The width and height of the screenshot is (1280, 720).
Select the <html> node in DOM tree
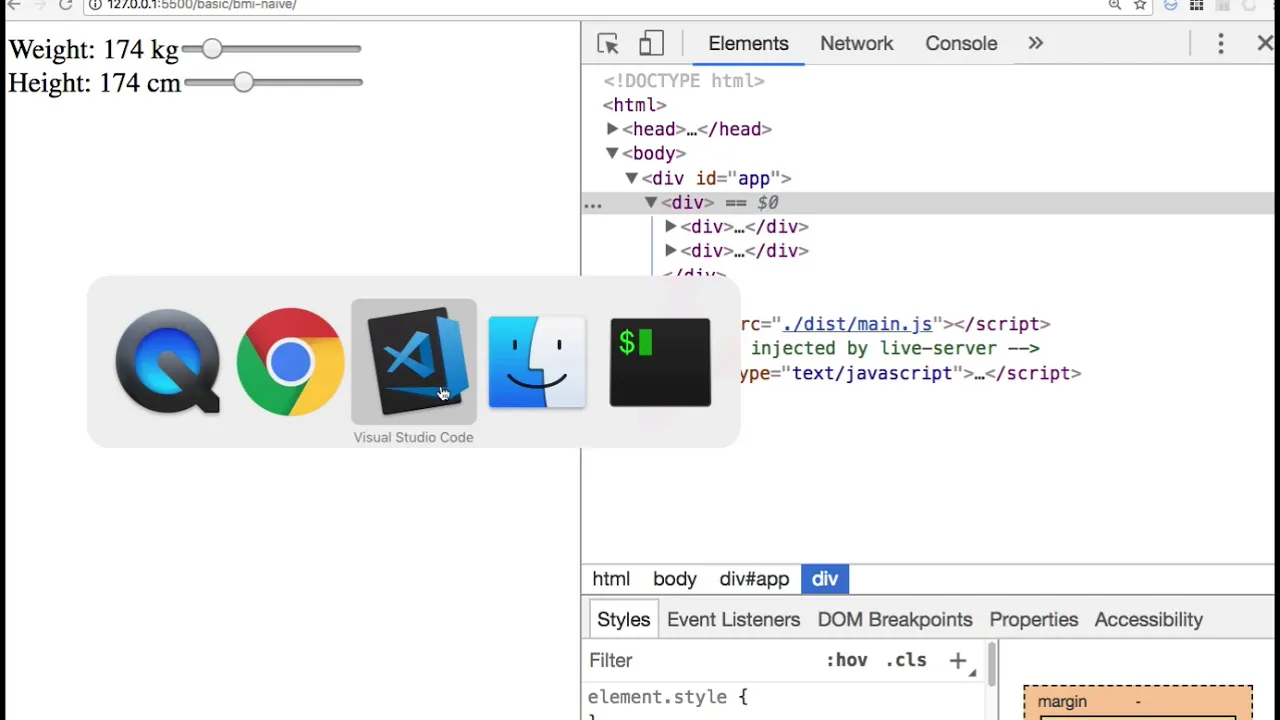[x=634, y=105]
